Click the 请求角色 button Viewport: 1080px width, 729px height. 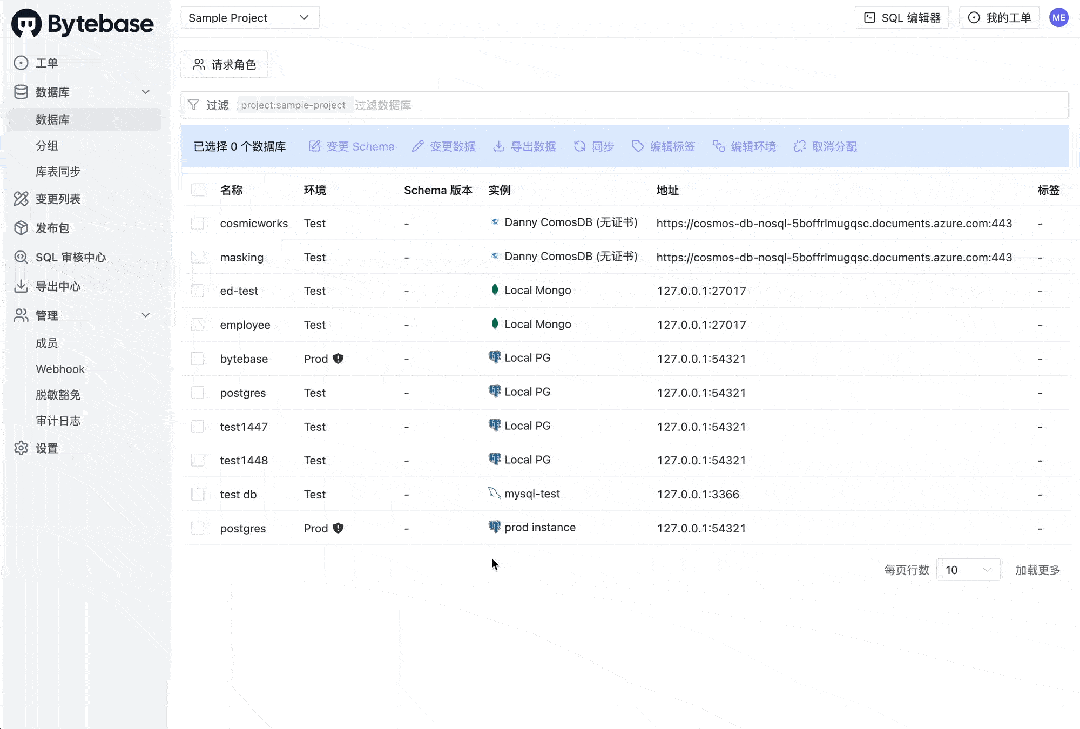[x=224, y=65]
